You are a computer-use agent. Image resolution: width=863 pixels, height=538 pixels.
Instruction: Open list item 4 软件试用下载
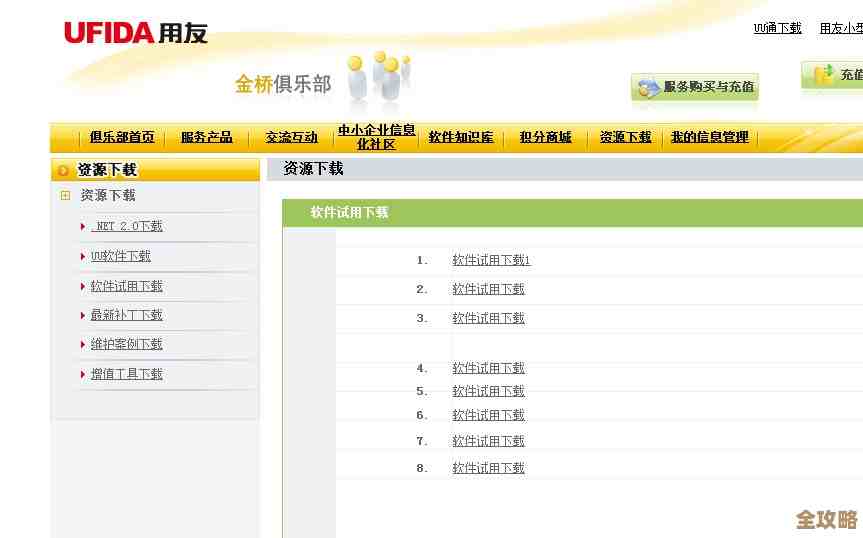pyautogui.click(x=488, y=368)
